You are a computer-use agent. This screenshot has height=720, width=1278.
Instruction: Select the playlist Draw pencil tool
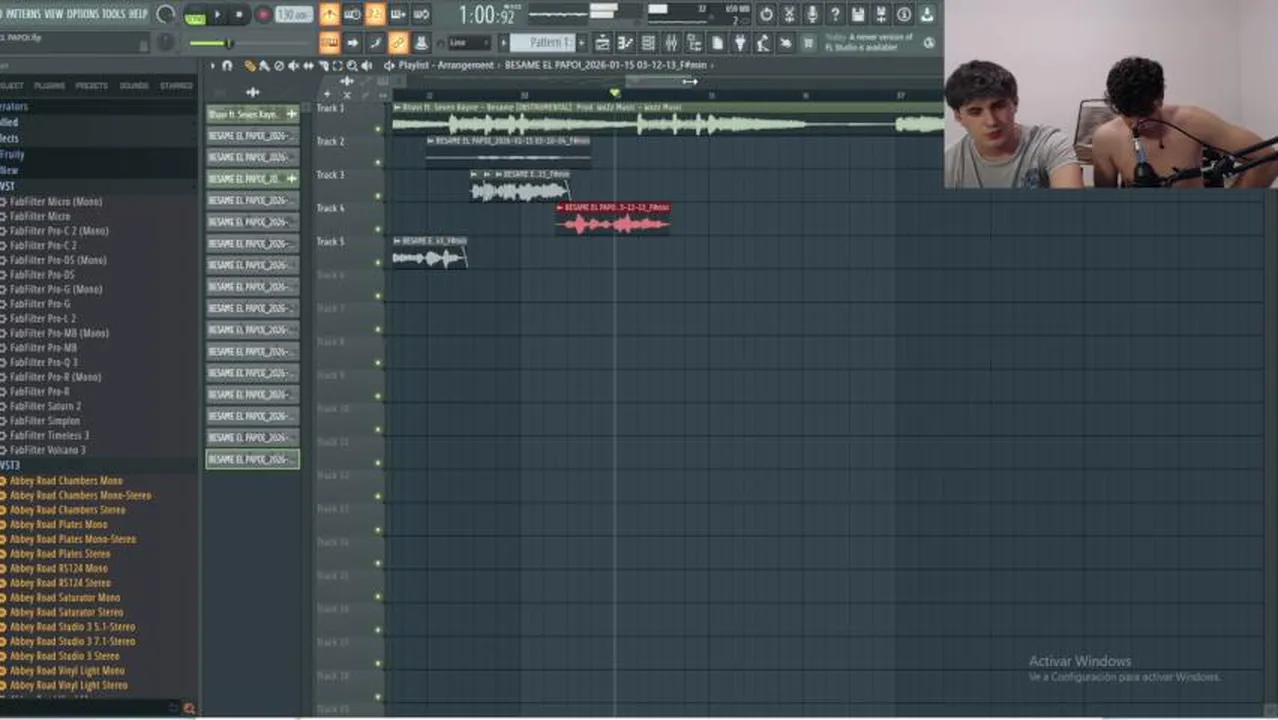[249, 66]
